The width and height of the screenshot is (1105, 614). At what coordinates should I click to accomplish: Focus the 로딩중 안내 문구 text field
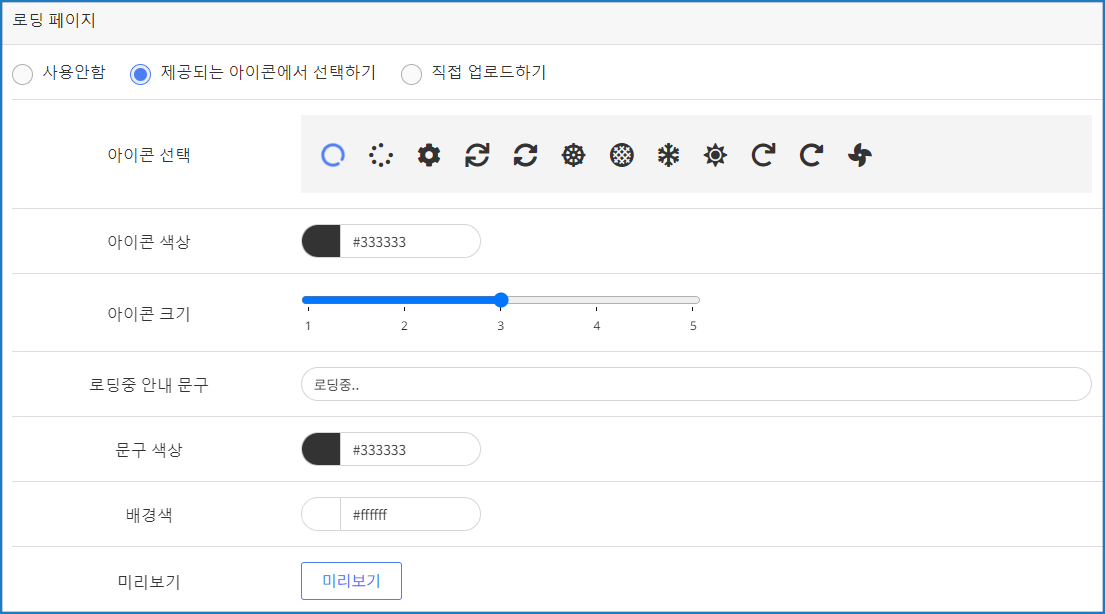(695, 384)
